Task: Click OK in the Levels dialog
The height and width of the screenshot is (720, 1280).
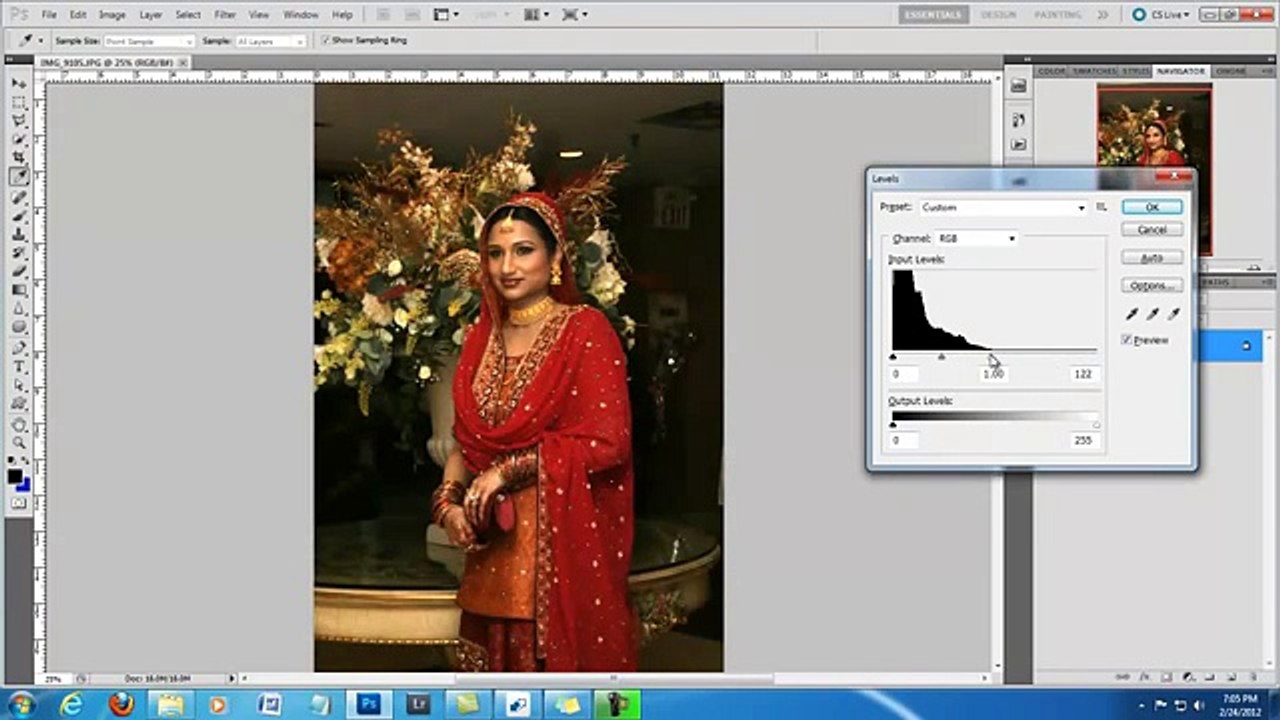Action: click(x=1152, y=207)
